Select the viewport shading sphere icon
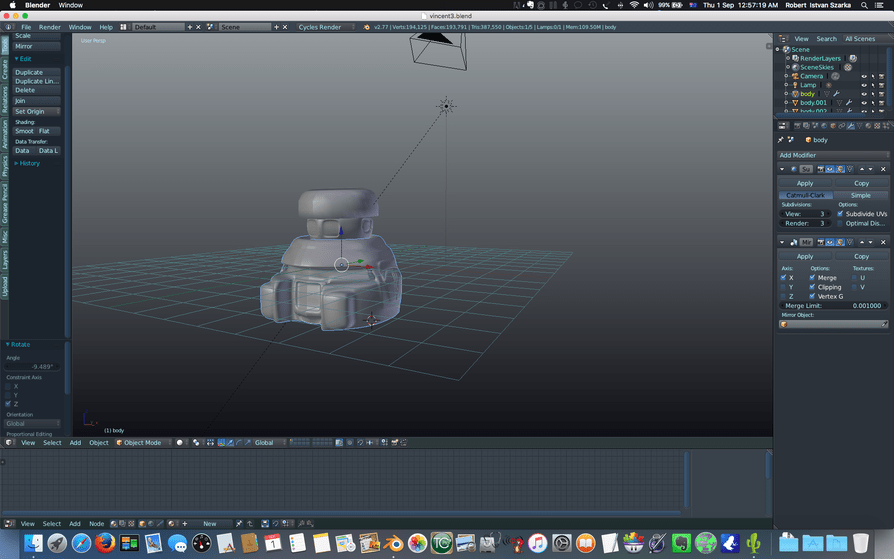The image size is (894, 559). pos(181,442)
